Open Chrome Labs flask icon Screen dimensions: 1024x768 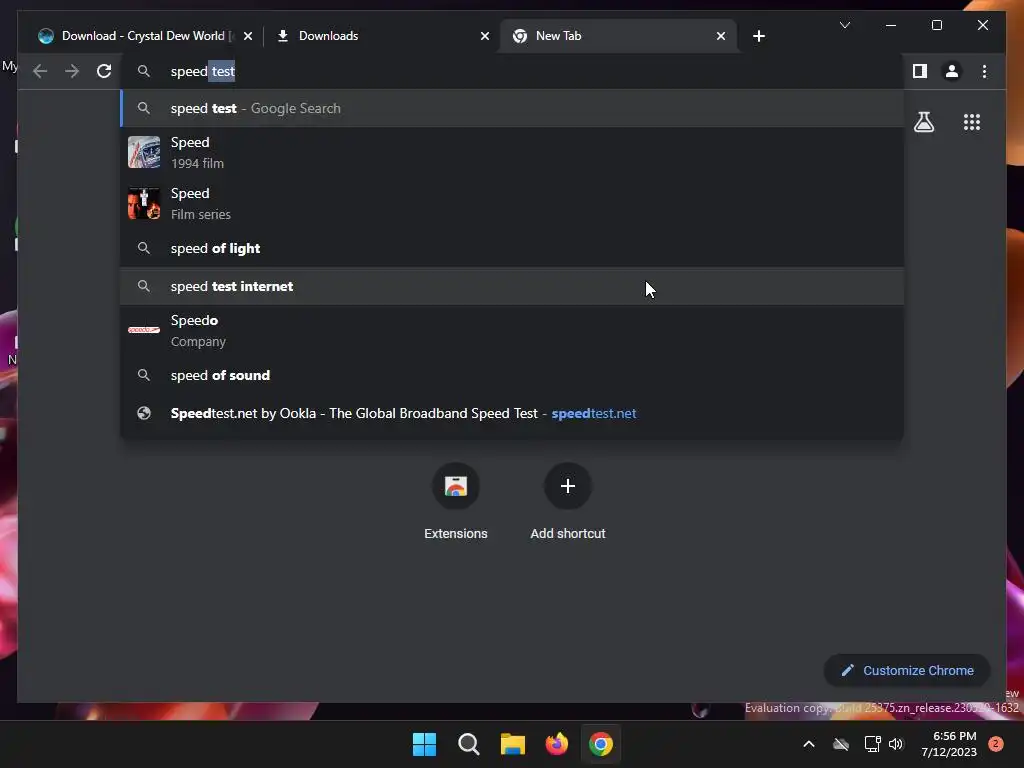pos(923,122)
